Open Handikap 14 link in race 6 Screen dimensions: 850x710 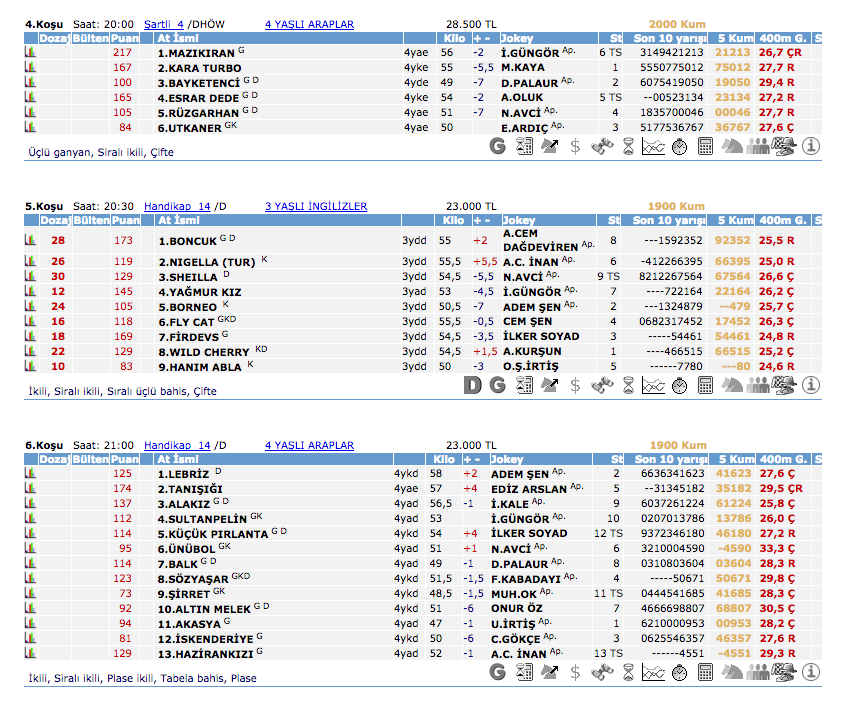click(177, 445)
